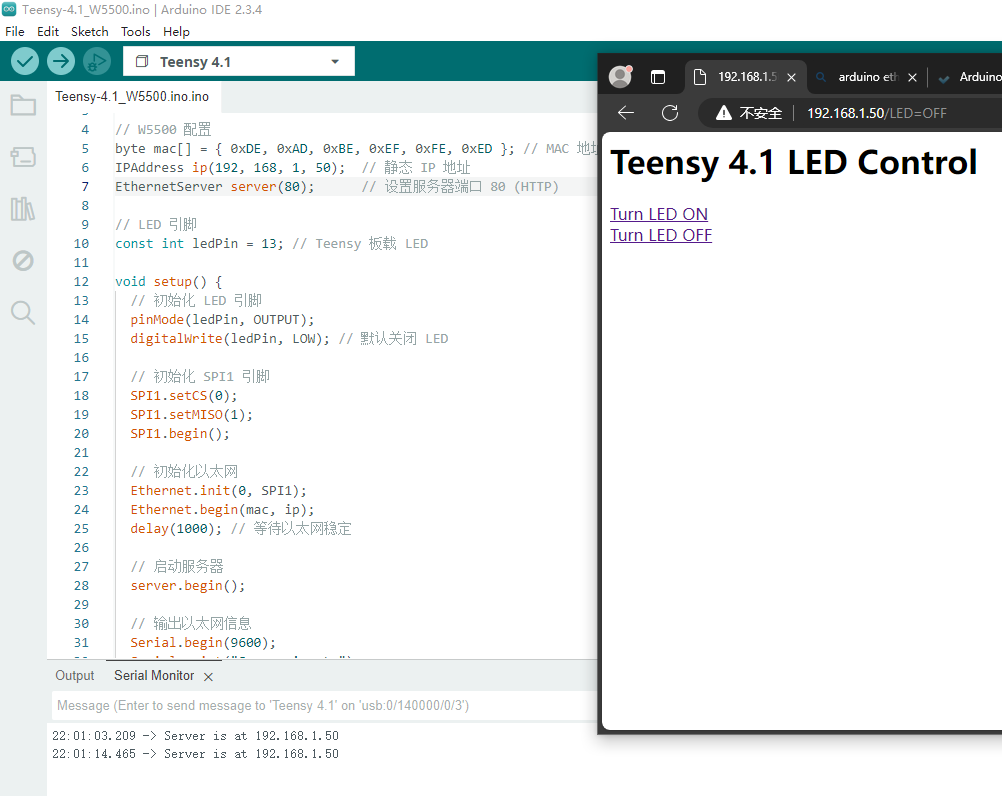Viewport: 1002px width, 796px height.
Task: Click the 'EthernetServer server(80);' code
Action: point(215,187)
